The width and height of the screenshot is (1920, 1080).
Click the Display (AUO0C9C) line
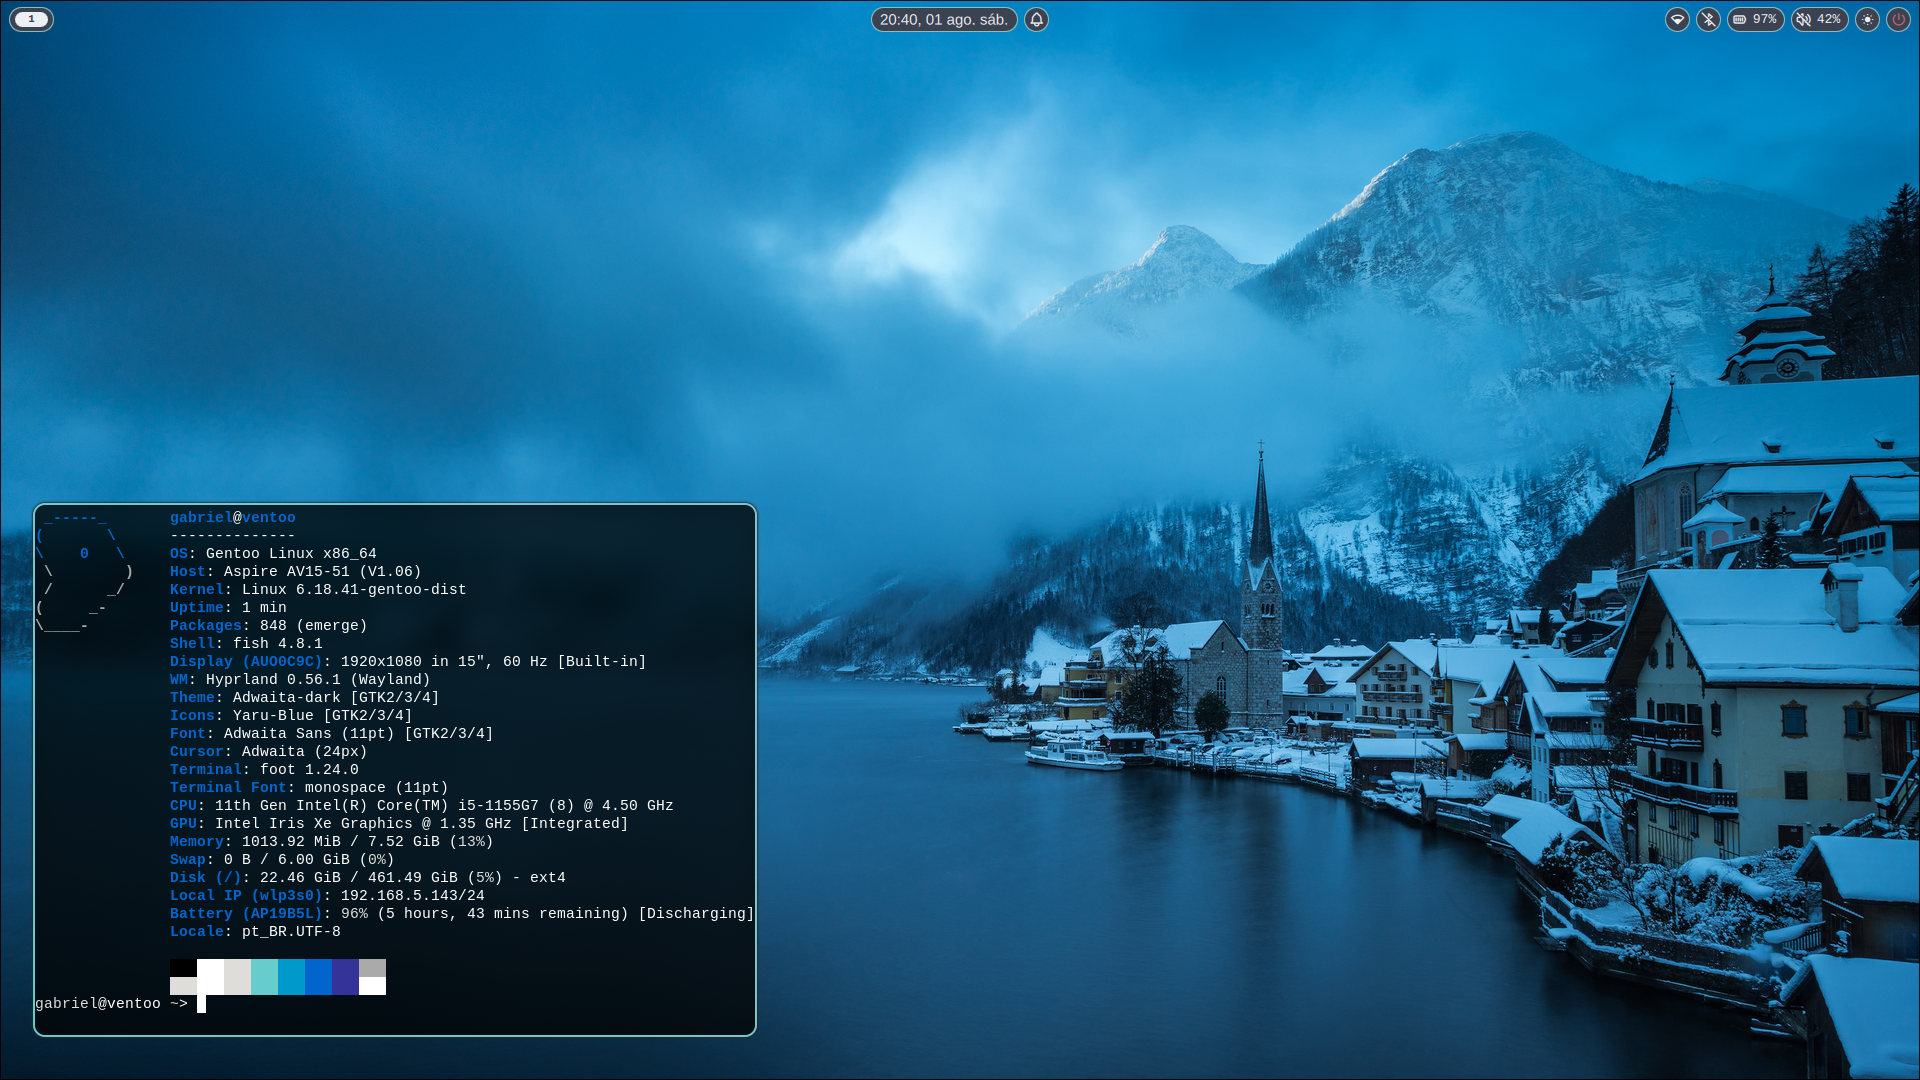(408, 662)
